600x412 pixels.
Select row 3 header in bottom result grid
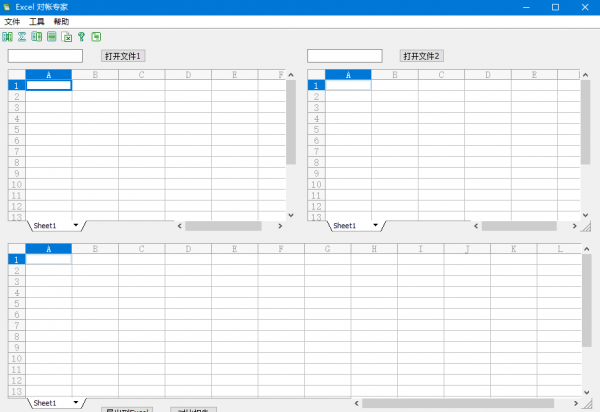(x=17, y=282)
